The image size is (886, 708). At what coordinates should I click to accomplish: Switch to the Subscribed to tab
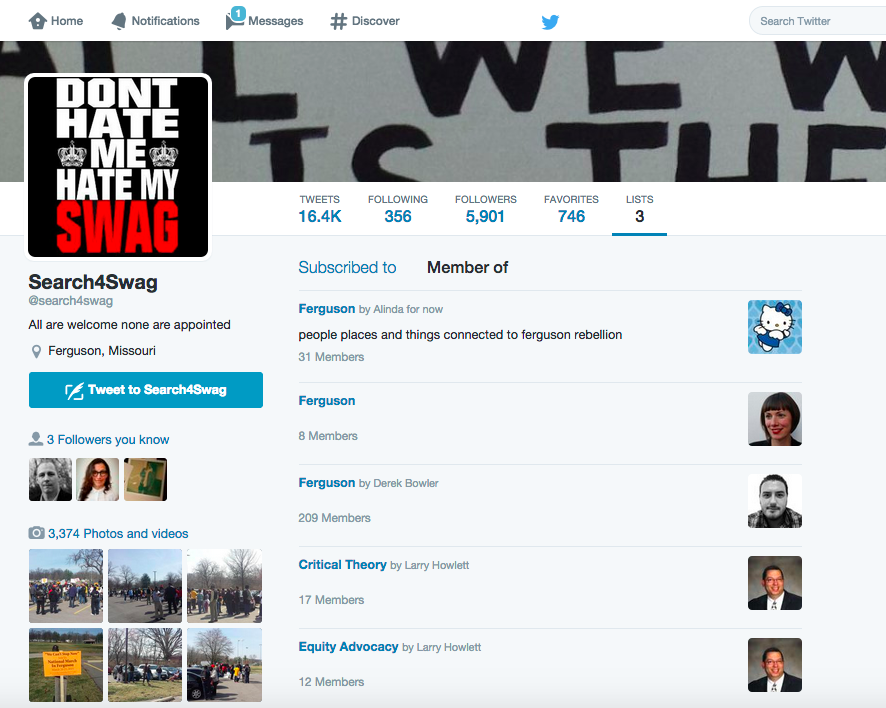coord(348,267)
